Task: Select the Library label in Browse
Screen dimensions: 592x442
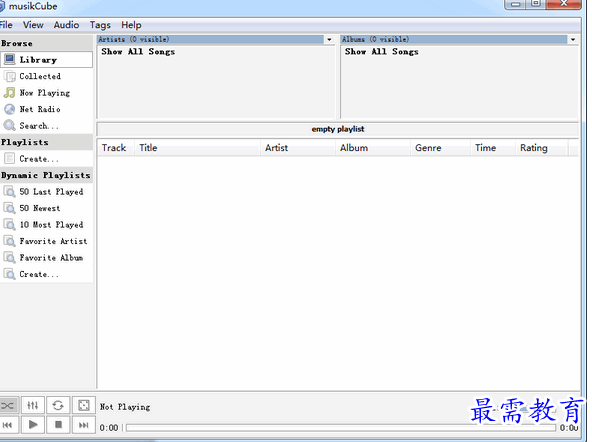Action: tap(38, 60)
